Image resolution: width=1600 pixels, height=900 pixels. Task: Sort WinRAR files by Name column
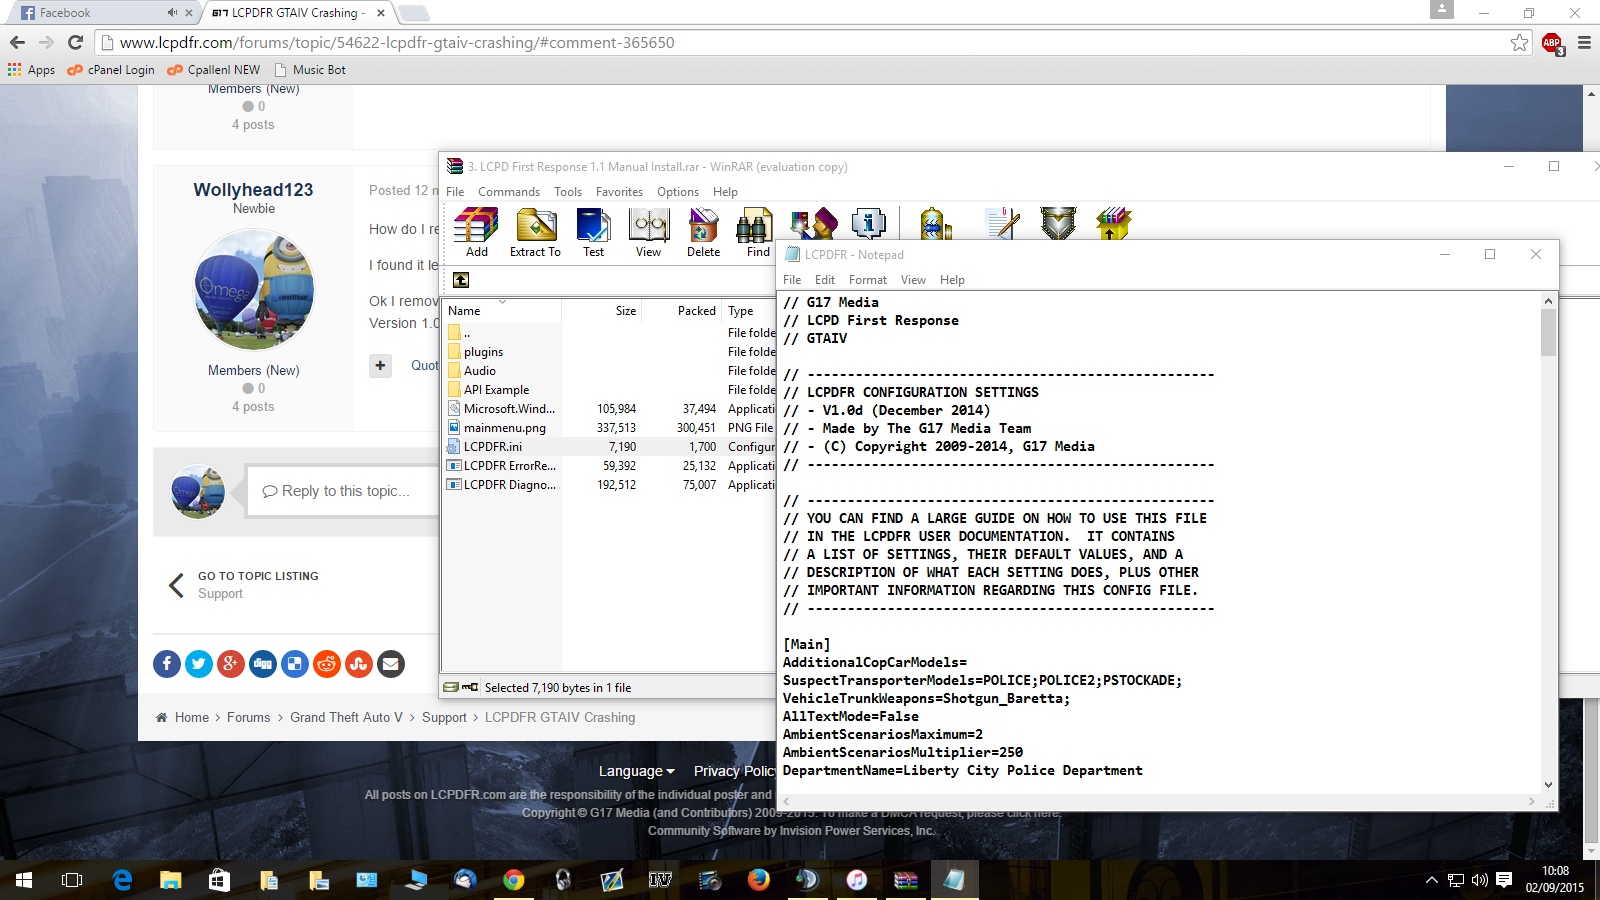tap(502, 311)
